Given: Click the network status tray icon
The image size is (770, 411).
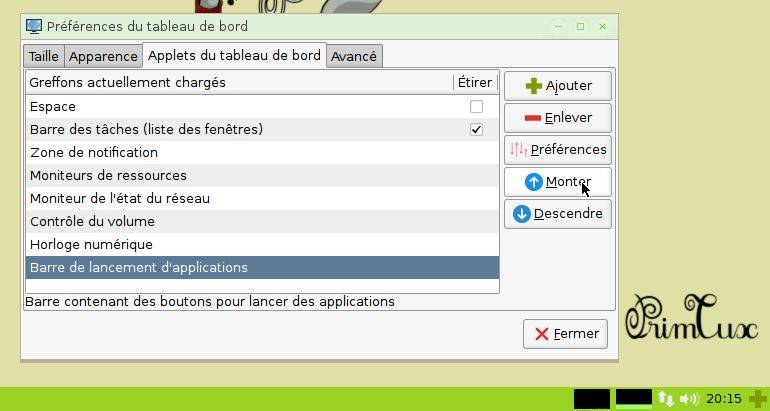Looking at the screenshot, I should pyautogui.click(x=665, y=398).
